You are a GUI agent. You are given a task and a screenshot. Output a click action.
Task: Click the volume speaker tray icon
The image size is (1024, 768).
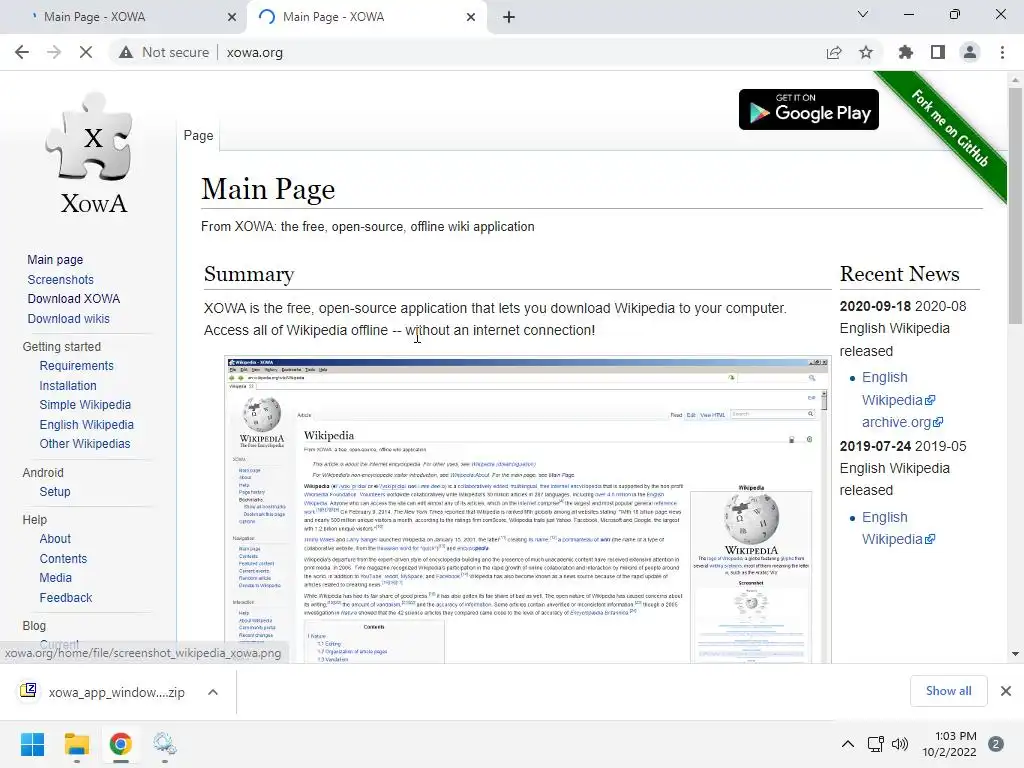[900, 744]
